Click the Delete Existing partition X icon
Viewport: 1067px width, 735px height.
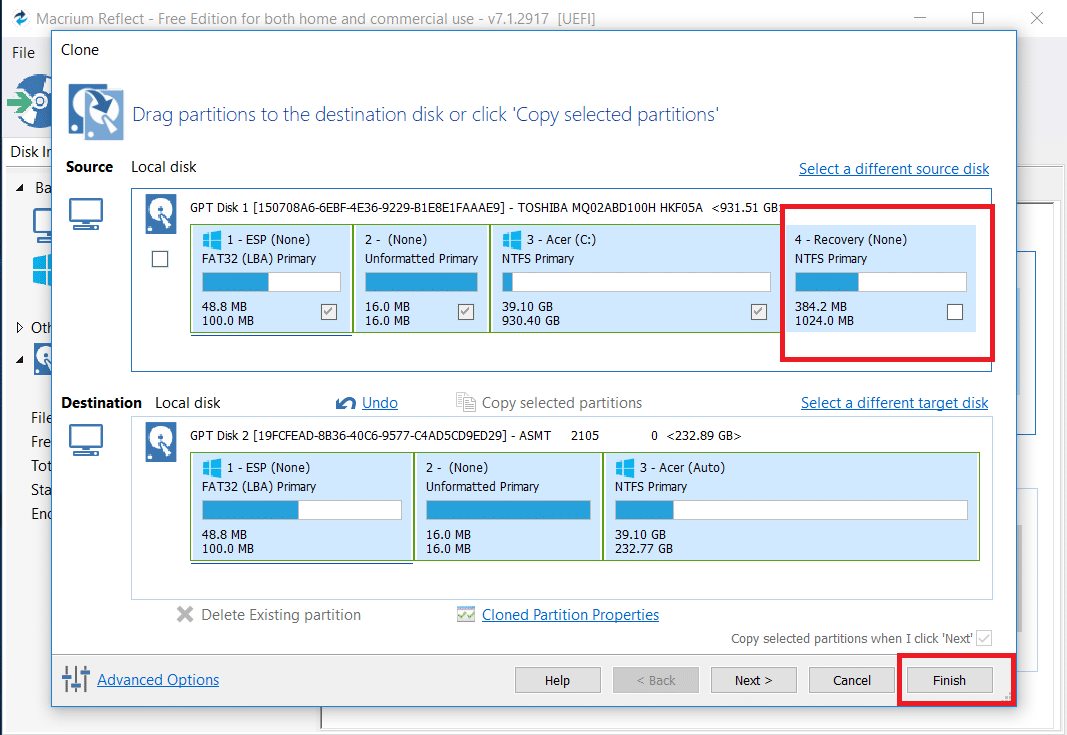[184, 615]
